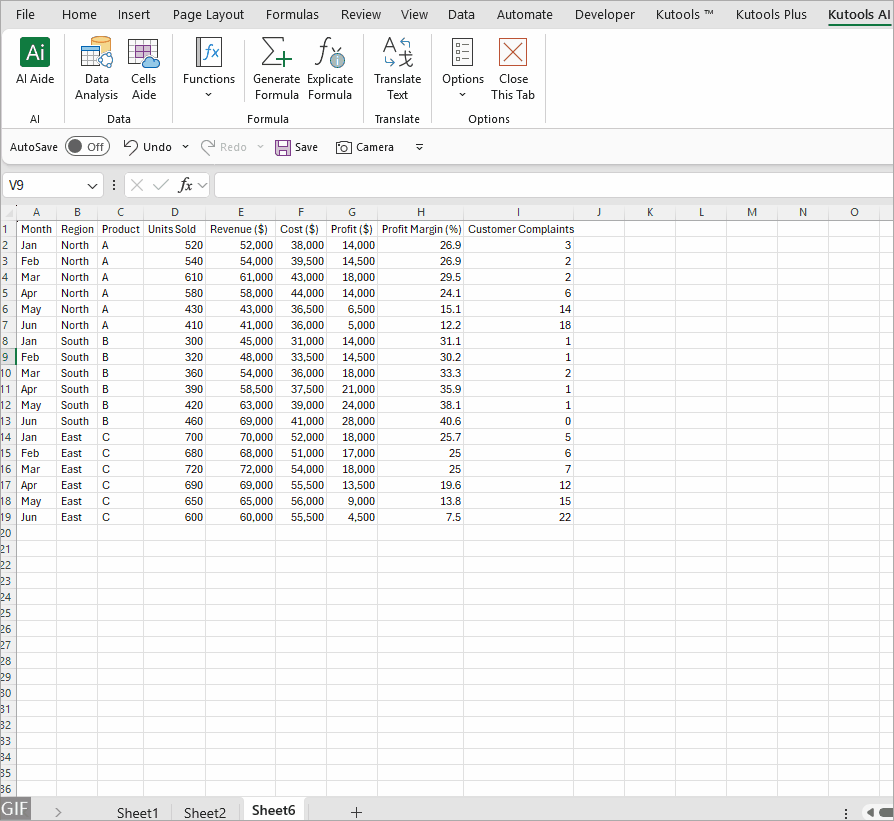
Task: Toggle AutoSave on
Action: point(87,146)
